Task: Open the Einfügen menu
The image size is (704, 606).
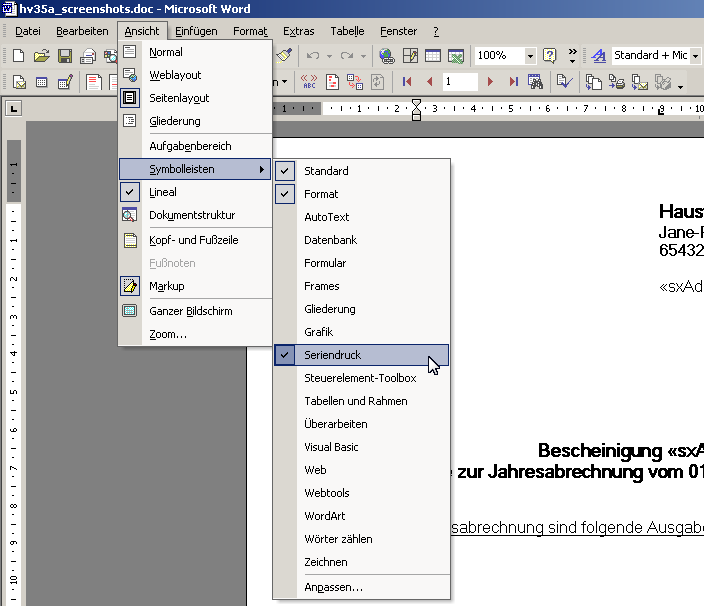Action: point(196,31)
